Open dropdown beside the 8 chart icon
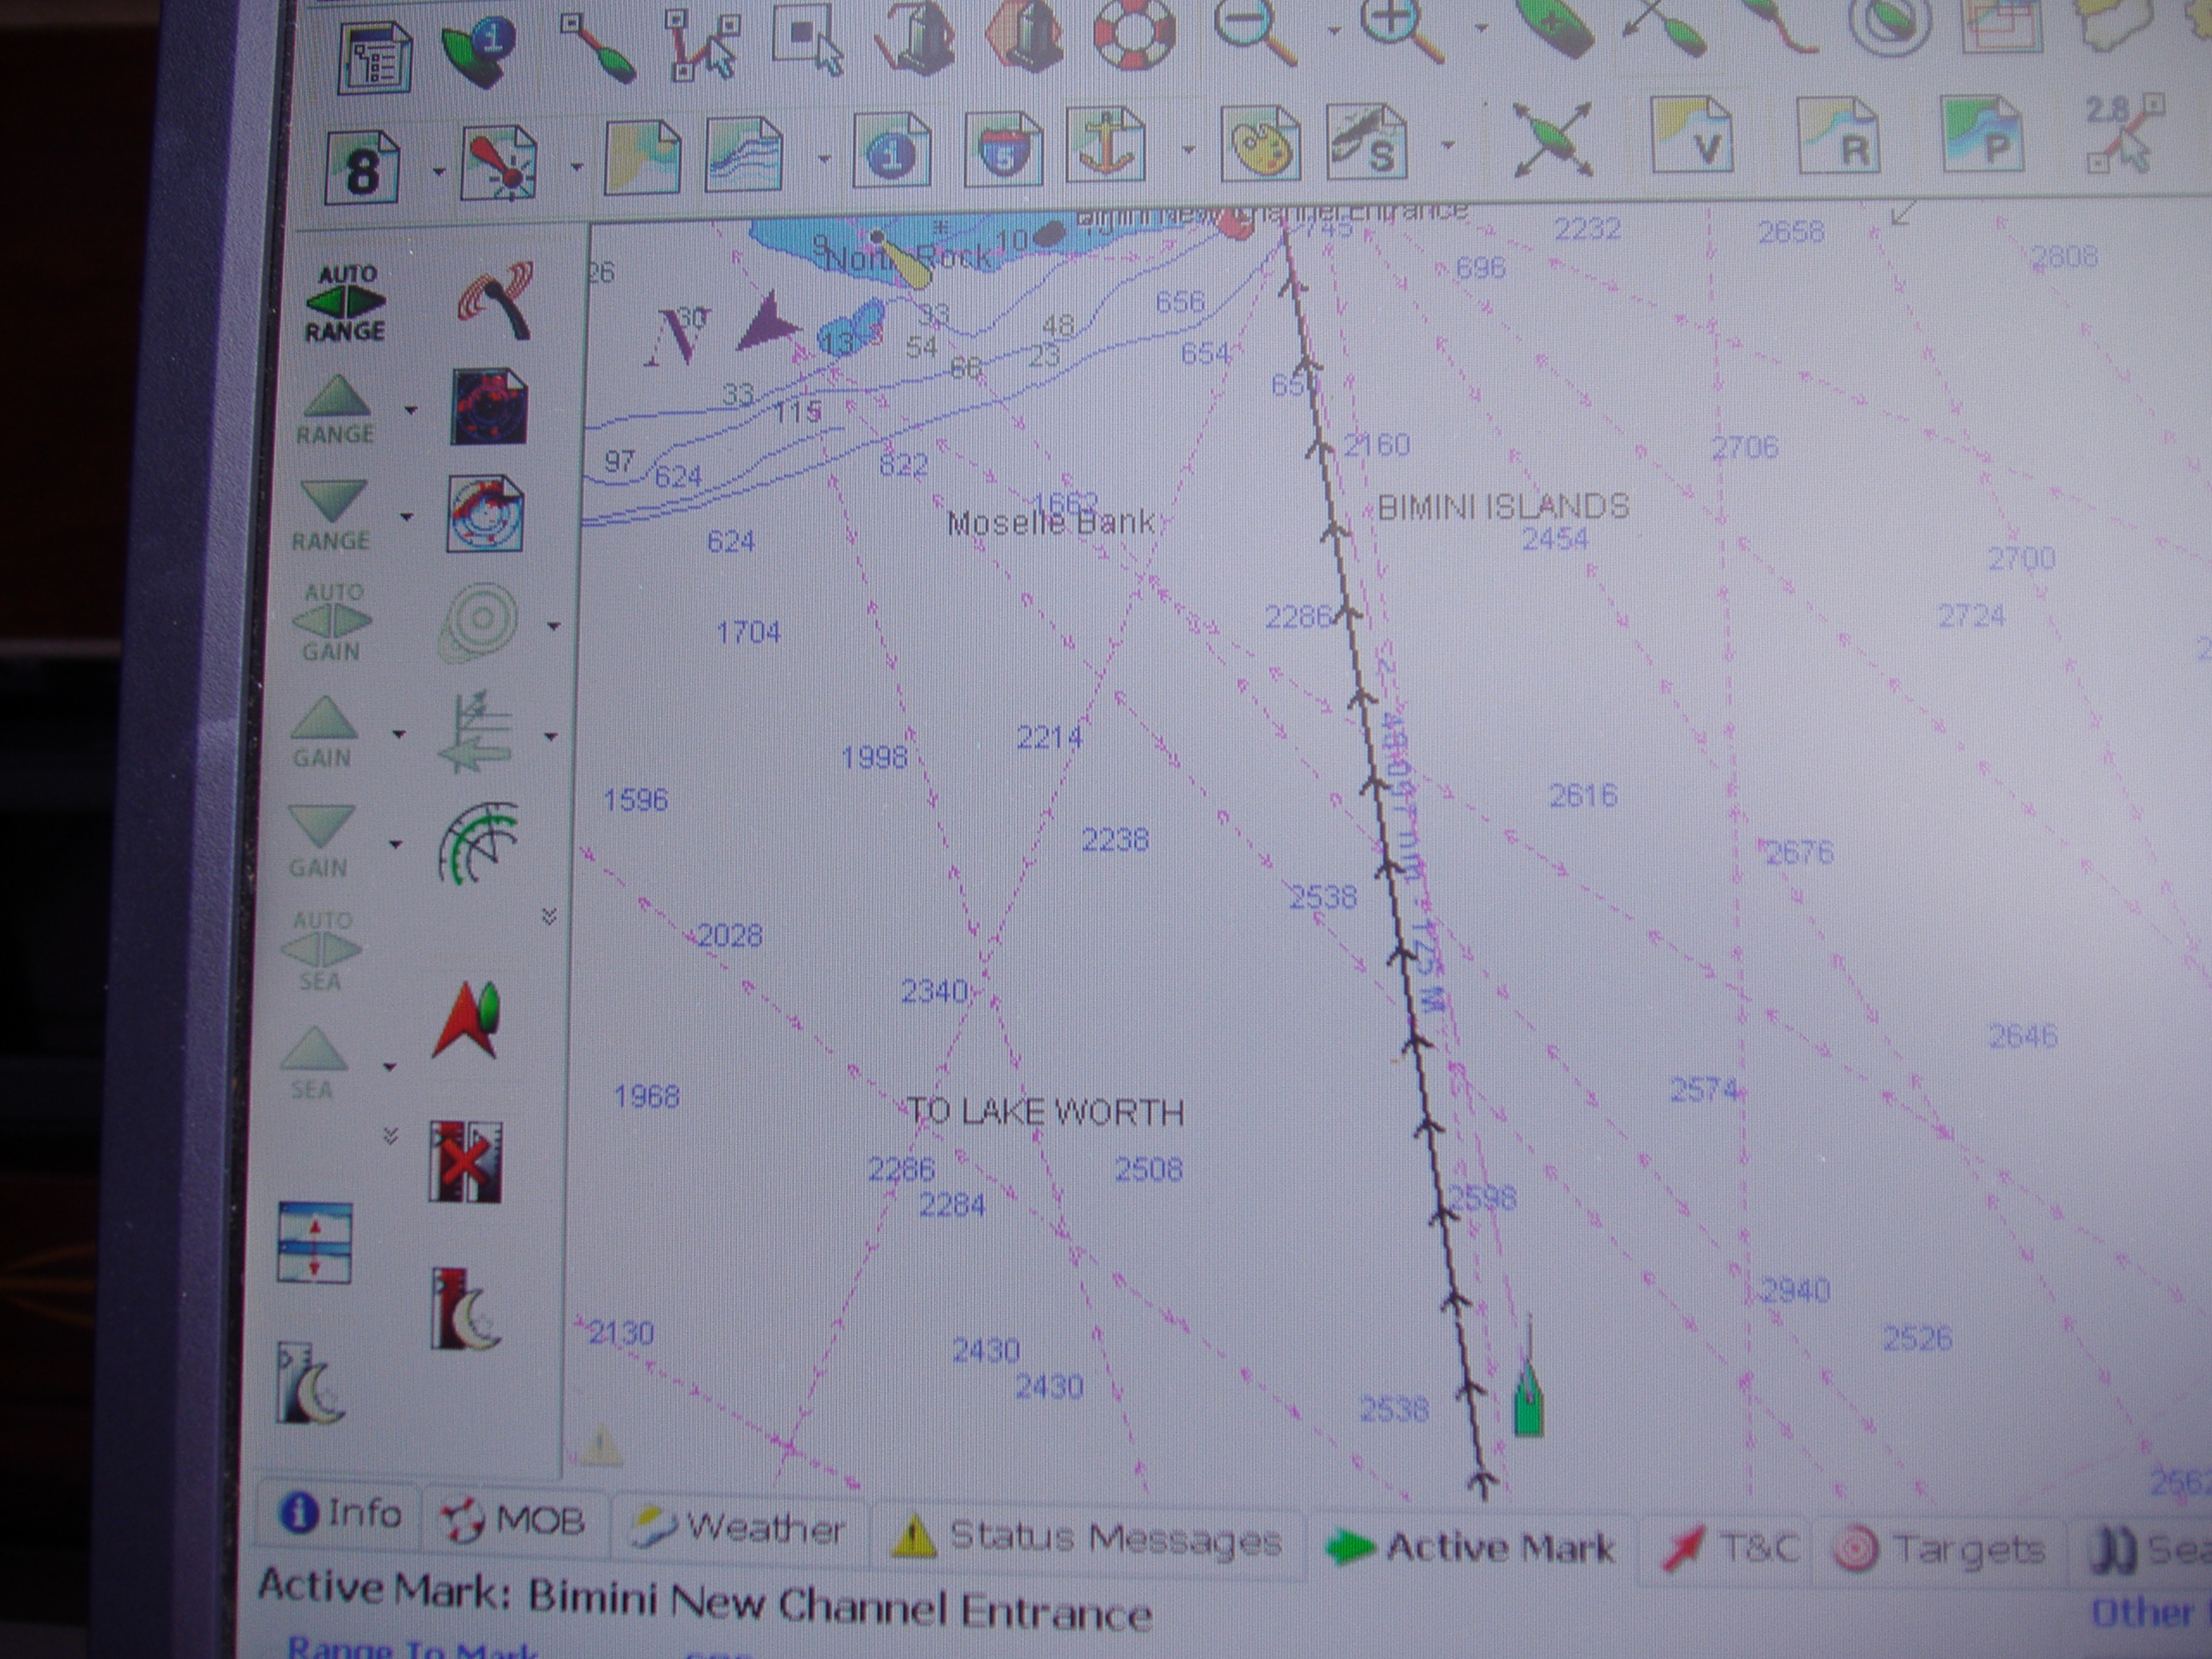2212x1659 pixels. pos(438,171)
